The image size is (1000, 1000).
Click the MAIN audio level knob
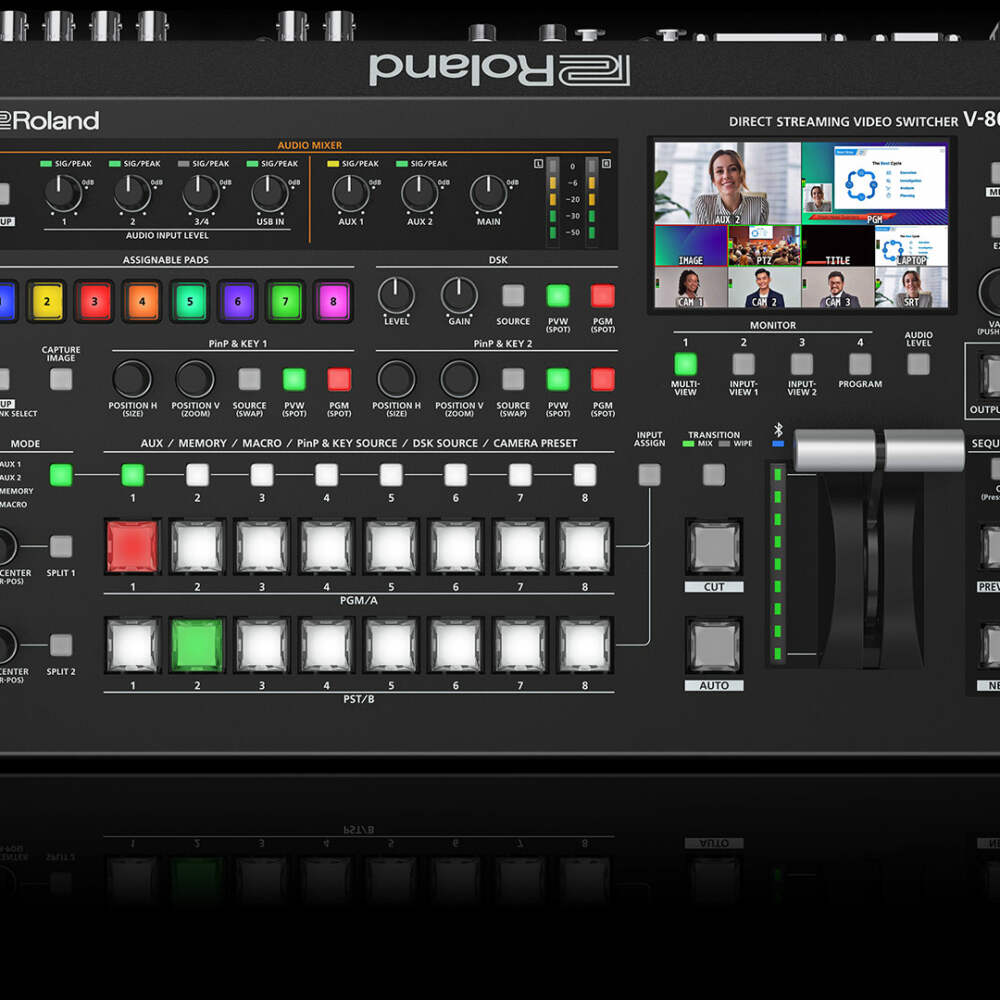[x=489, y=193]
